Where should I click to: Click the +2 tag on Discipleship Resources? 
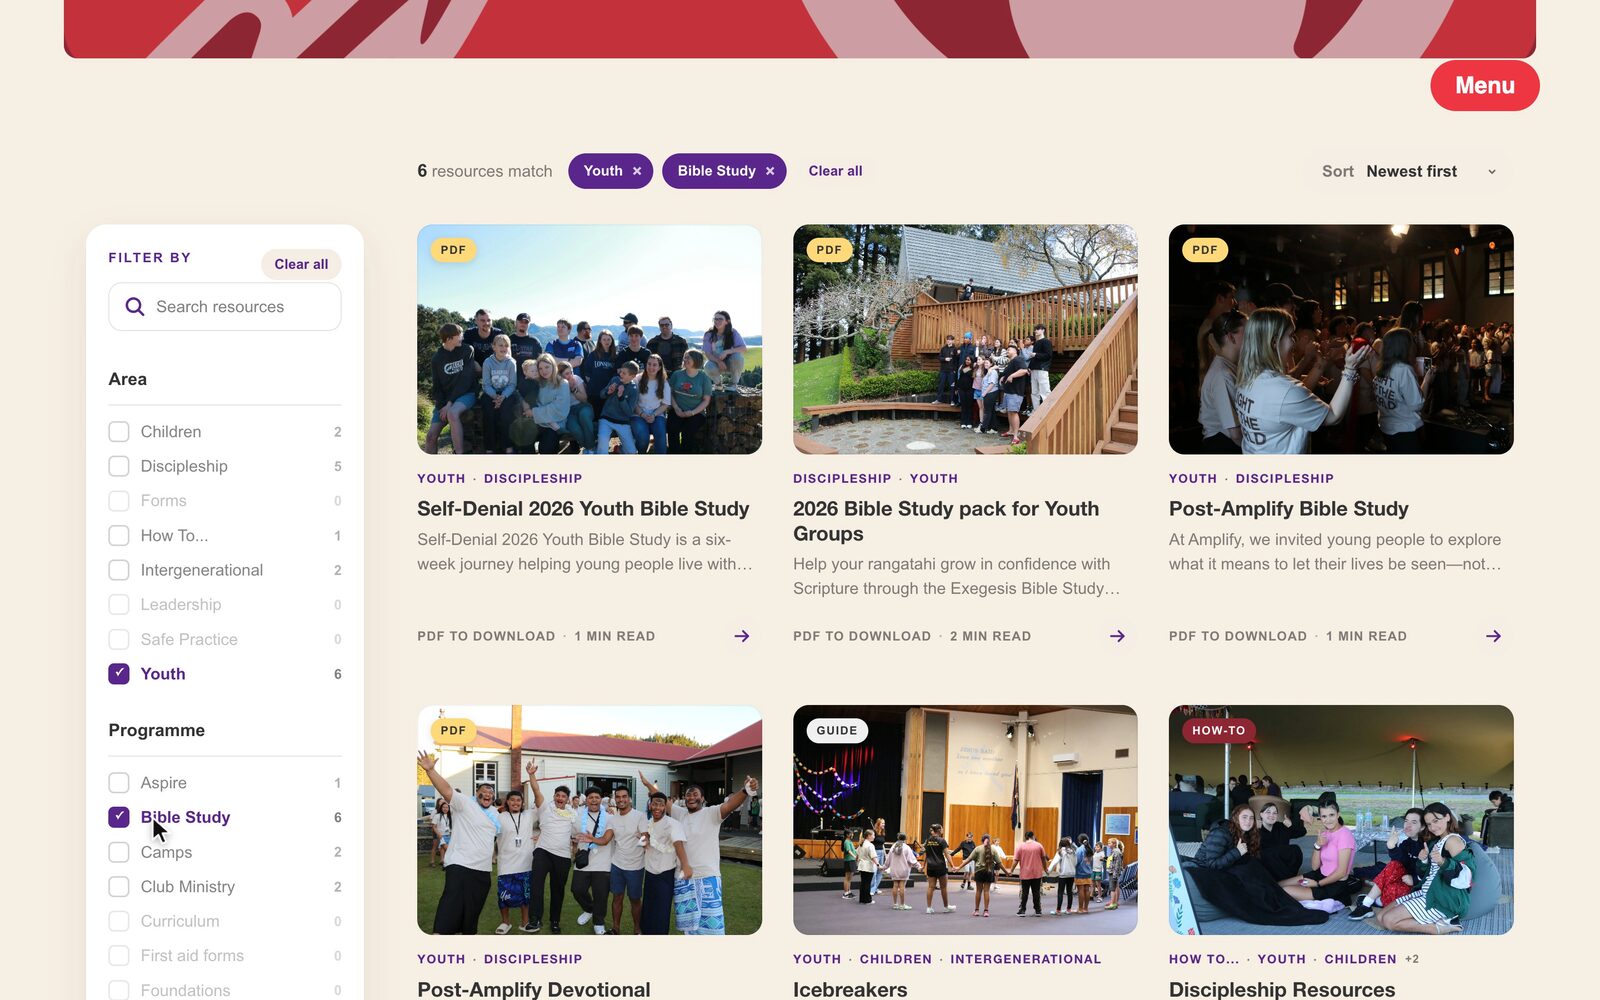[1412, 959]
